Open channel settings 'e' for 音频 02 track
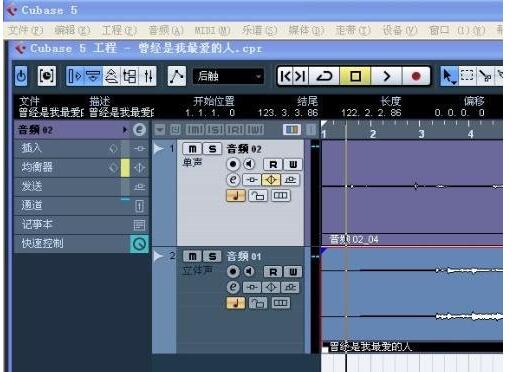 [233, 180]
